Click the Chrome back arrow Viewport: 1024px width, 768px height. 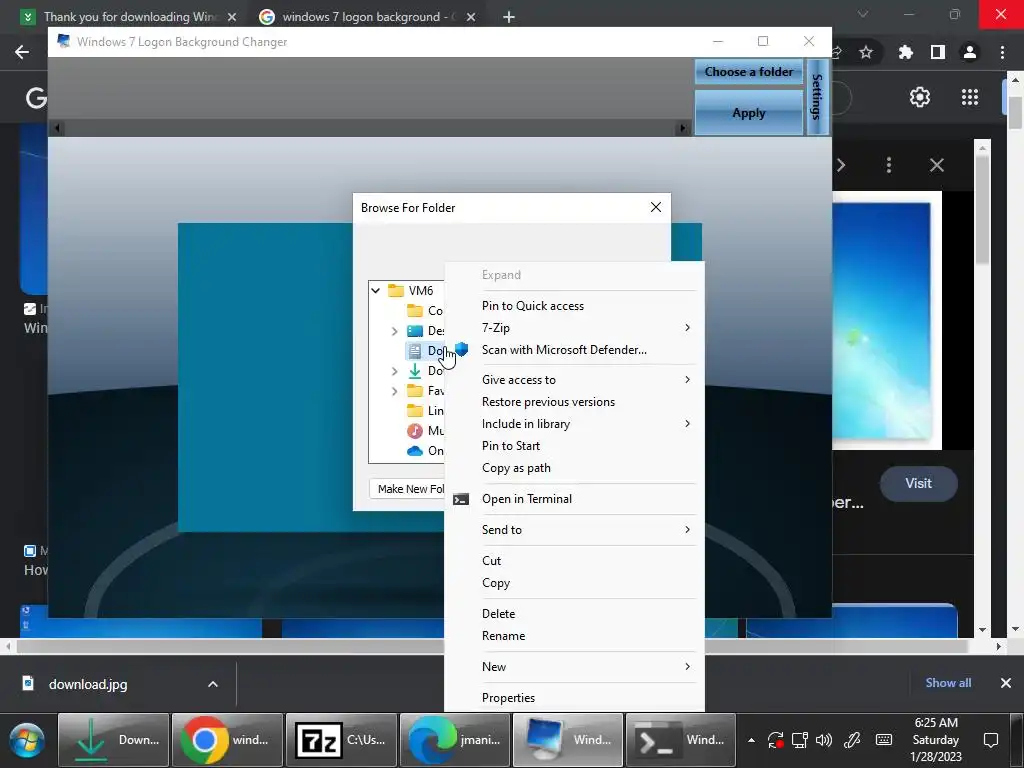coord(22,52)
